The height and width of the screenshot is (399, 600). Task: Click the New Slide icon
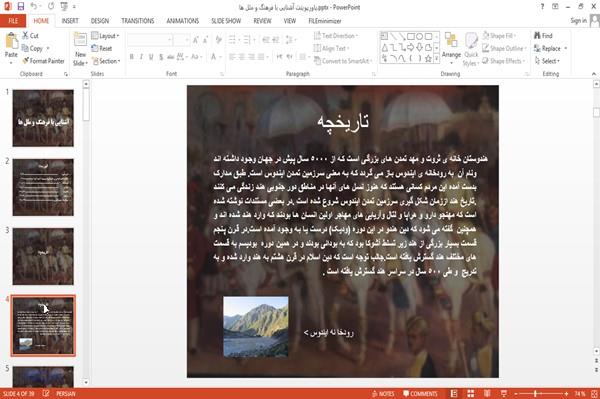coord(80,40)
